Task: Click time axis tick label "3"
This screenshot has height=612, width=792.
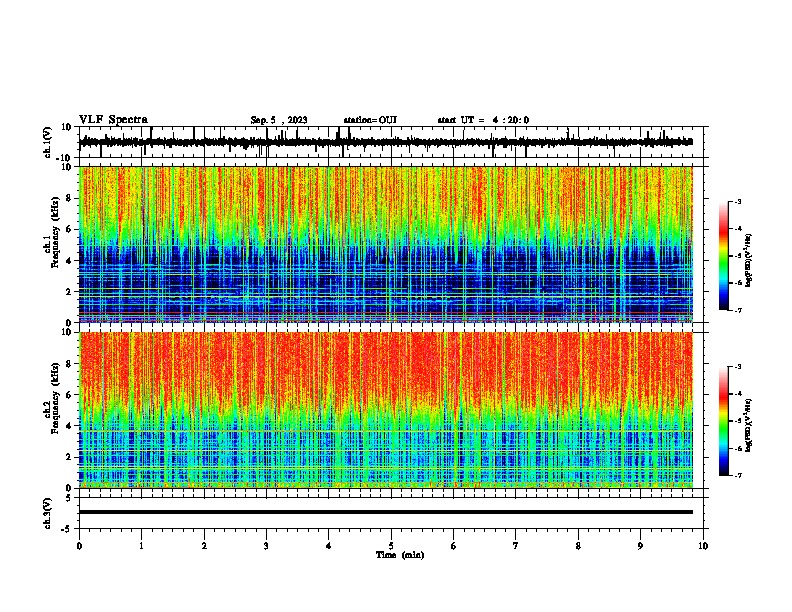Action: 266,546
